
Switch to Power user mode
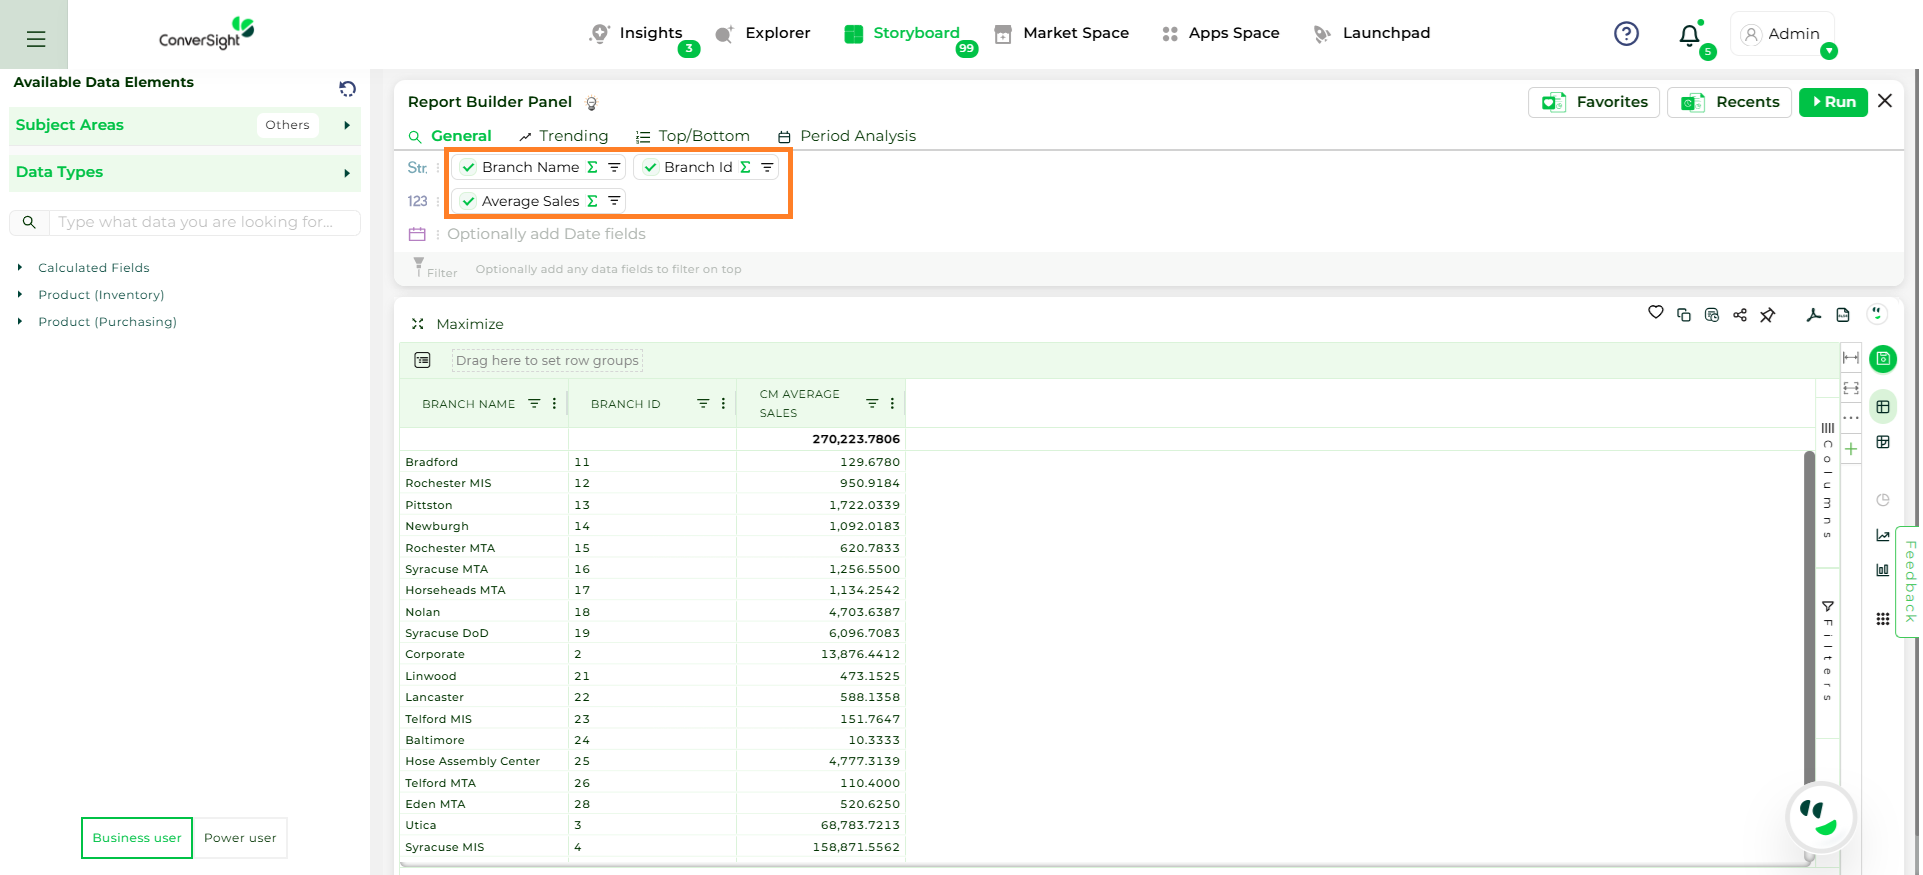point(240,838)
